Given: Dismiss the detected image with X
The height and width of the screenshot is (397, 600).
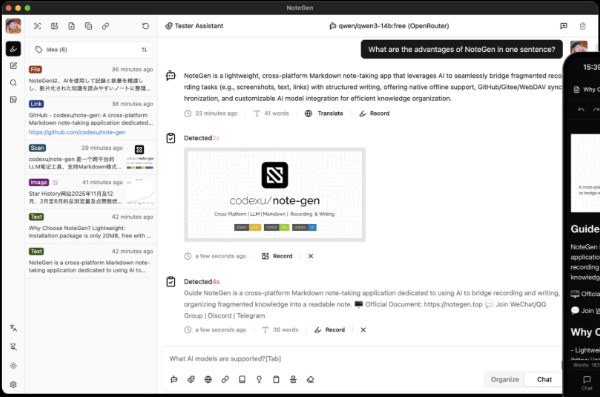Looking at the screenshot, I should pos(311,256).
